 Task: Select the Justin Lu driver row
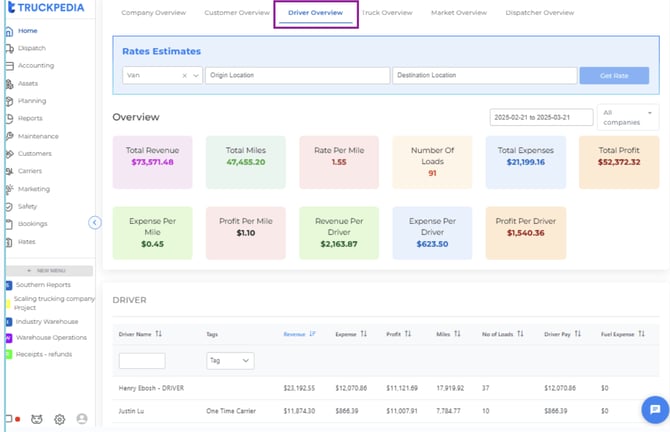click(x=386, y=411)
